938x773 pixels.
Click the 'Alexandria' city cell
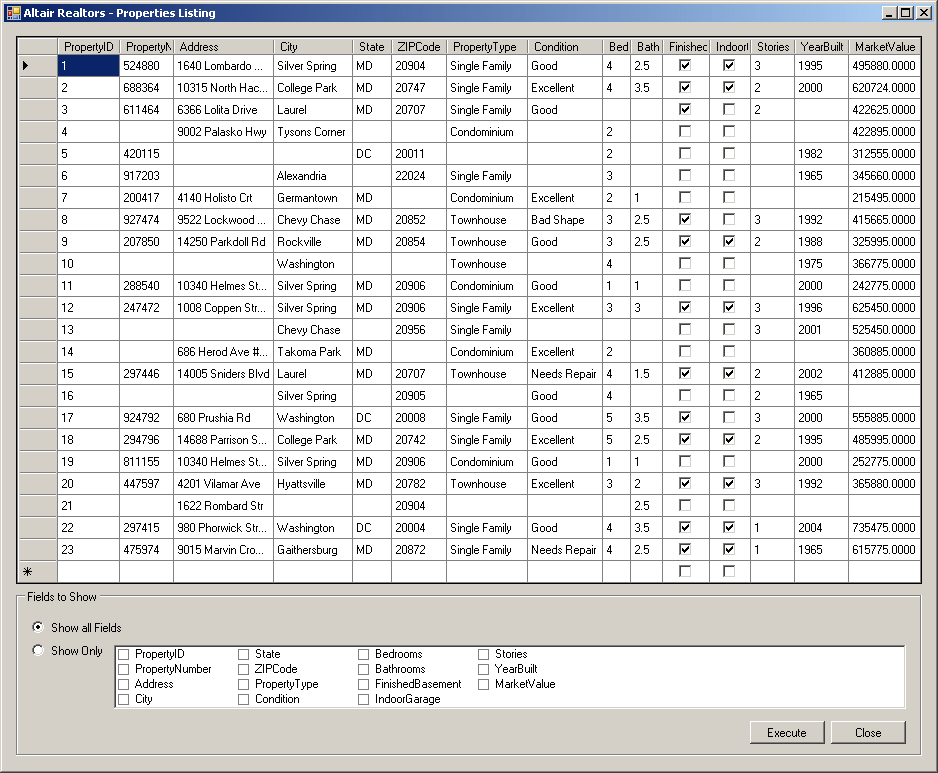313,176
